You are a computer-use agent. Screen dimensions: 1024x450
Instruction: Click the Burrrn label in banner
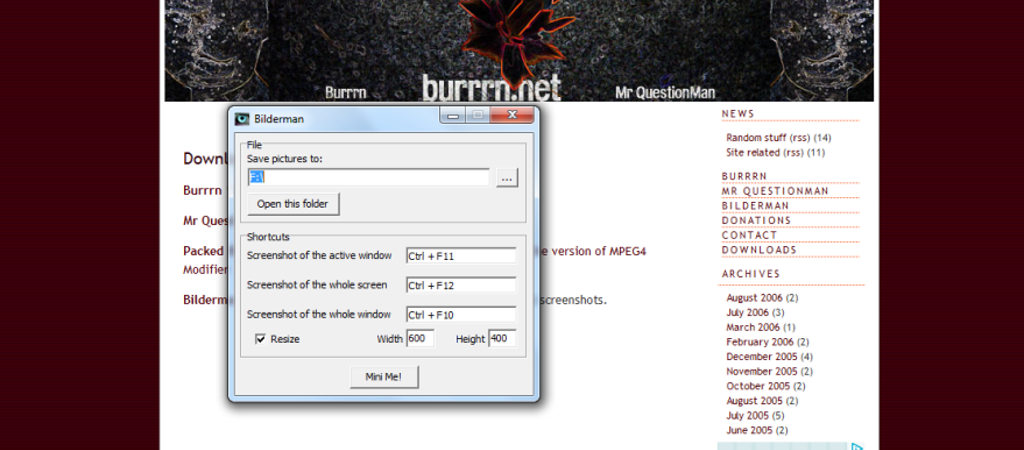tap(345, 93)
